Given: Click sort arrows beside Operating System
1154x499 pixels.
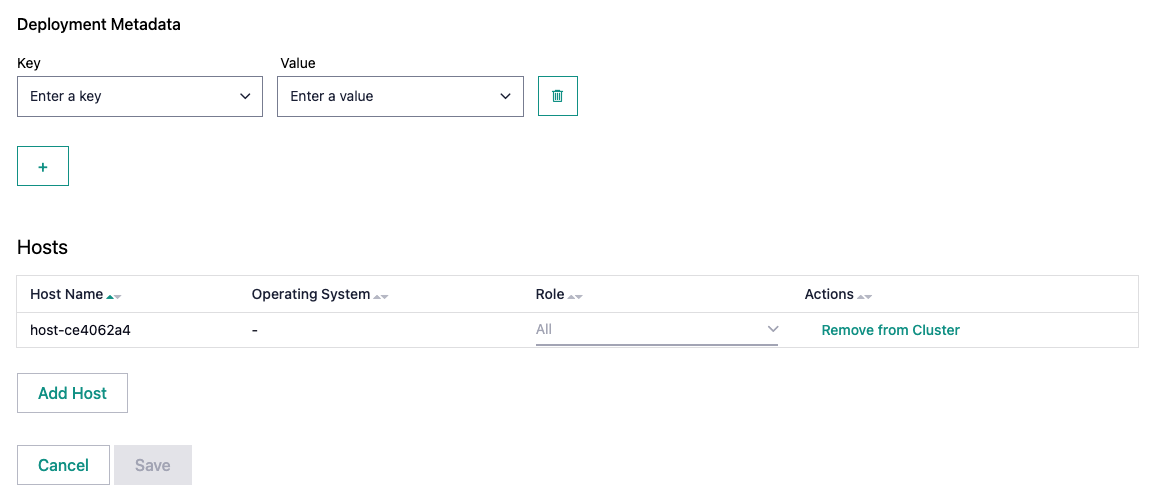Looking at the screenshot, I should tap(380, 296).
